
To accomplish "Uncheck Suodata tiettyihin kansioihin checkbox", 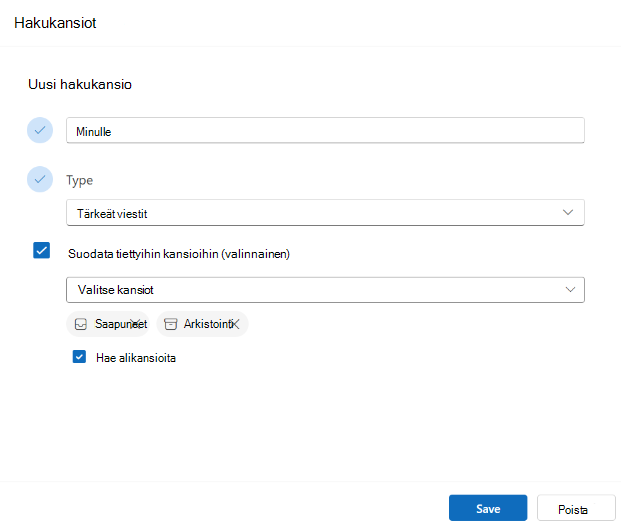I will [42, 250].
